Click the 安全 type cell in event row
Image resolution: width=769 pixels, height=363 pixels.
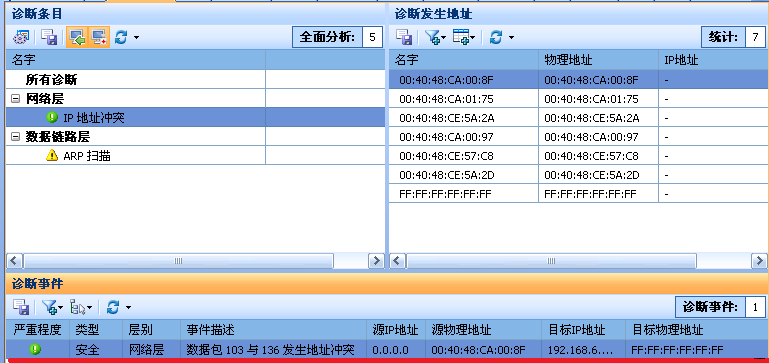coord(96,350)
